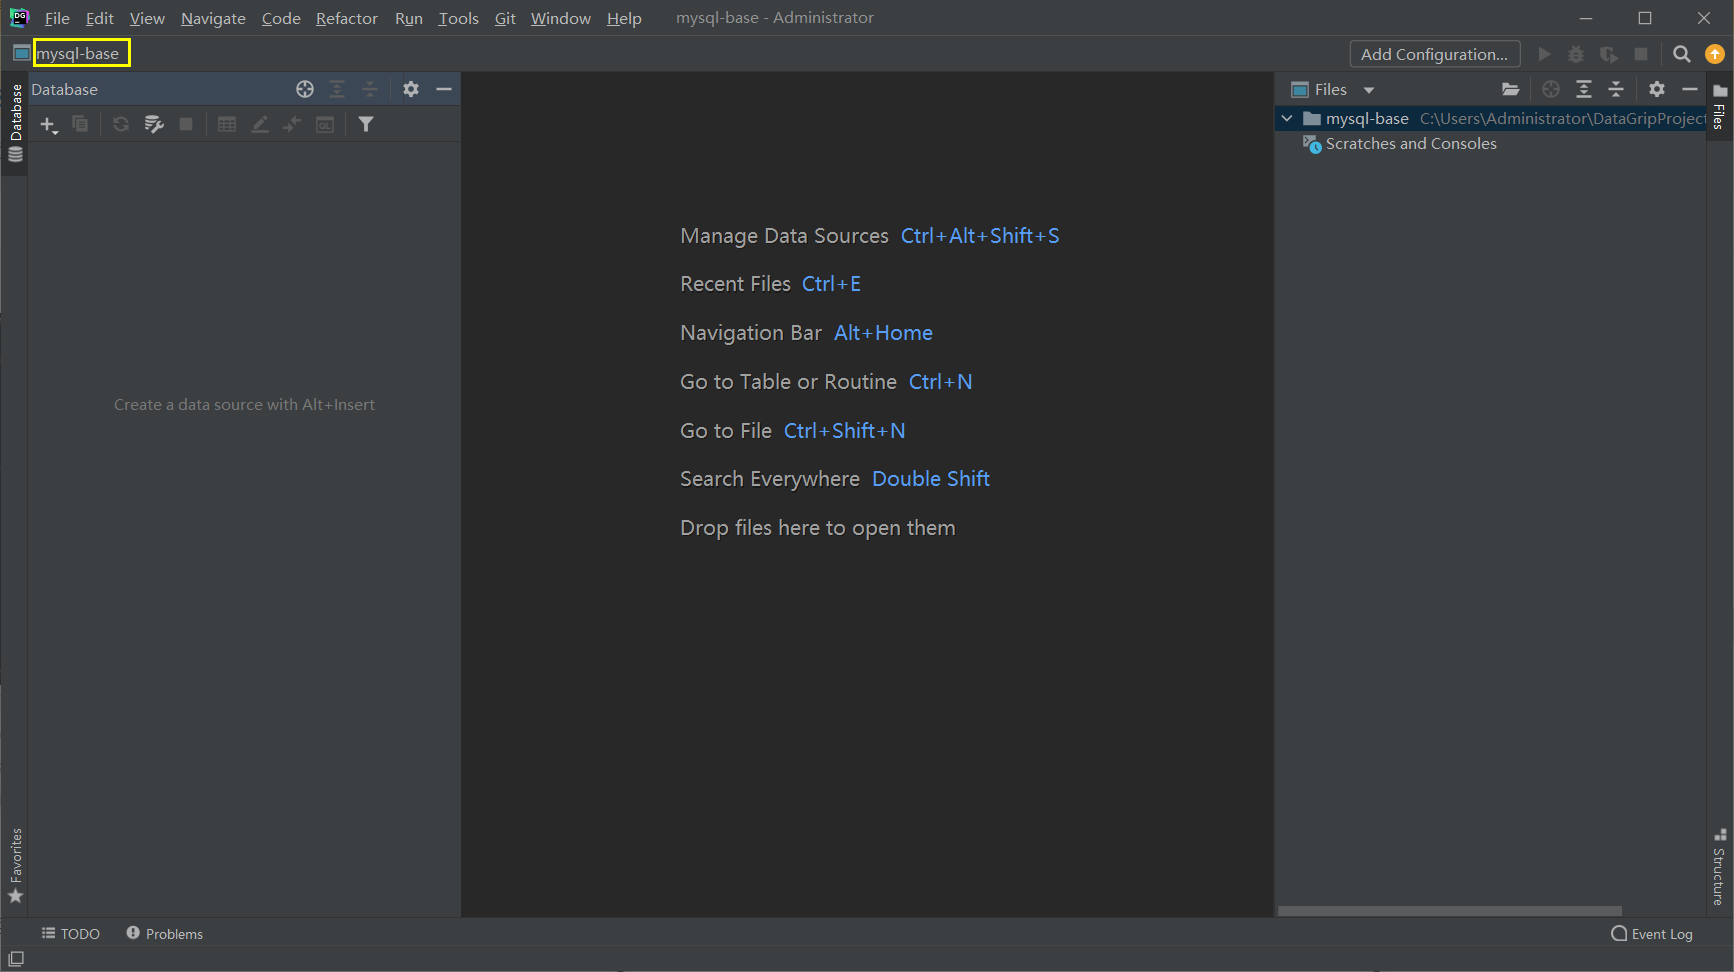Select mysql-base folder in Files tree
Screen dimensions: 1734x972
tap(1367, 118)
